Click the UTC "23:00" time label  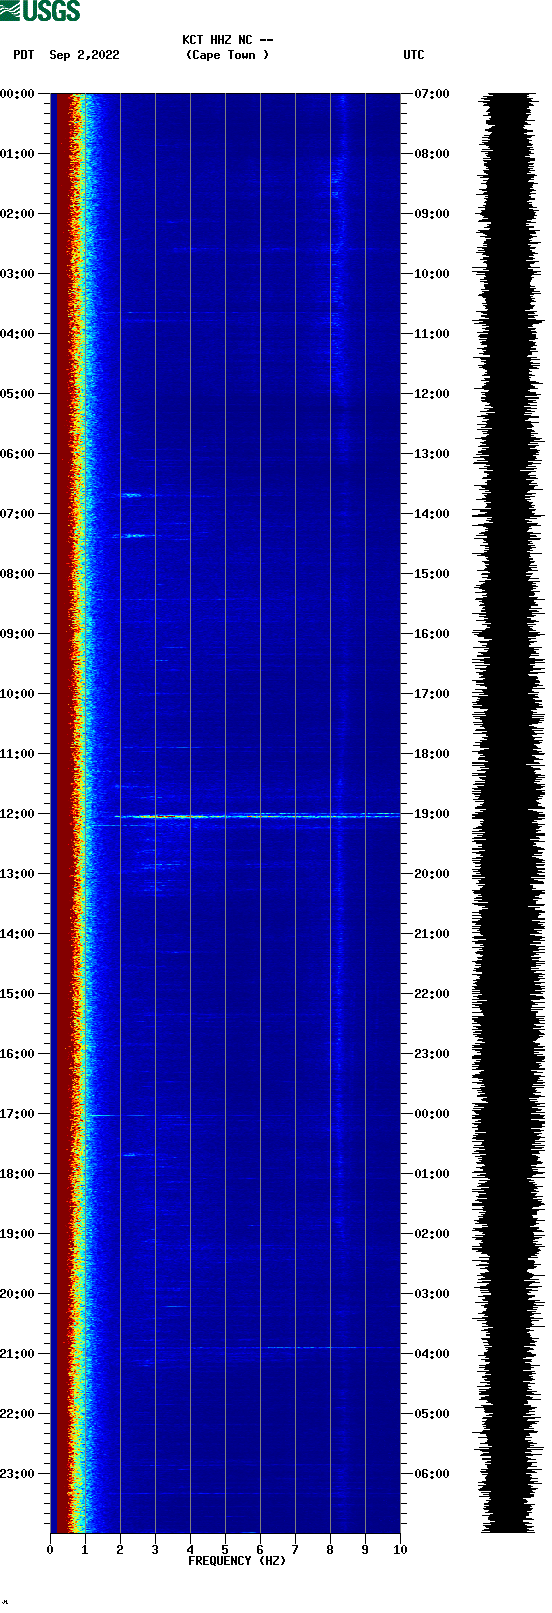pyautogui.click(x=432, y=1054)
